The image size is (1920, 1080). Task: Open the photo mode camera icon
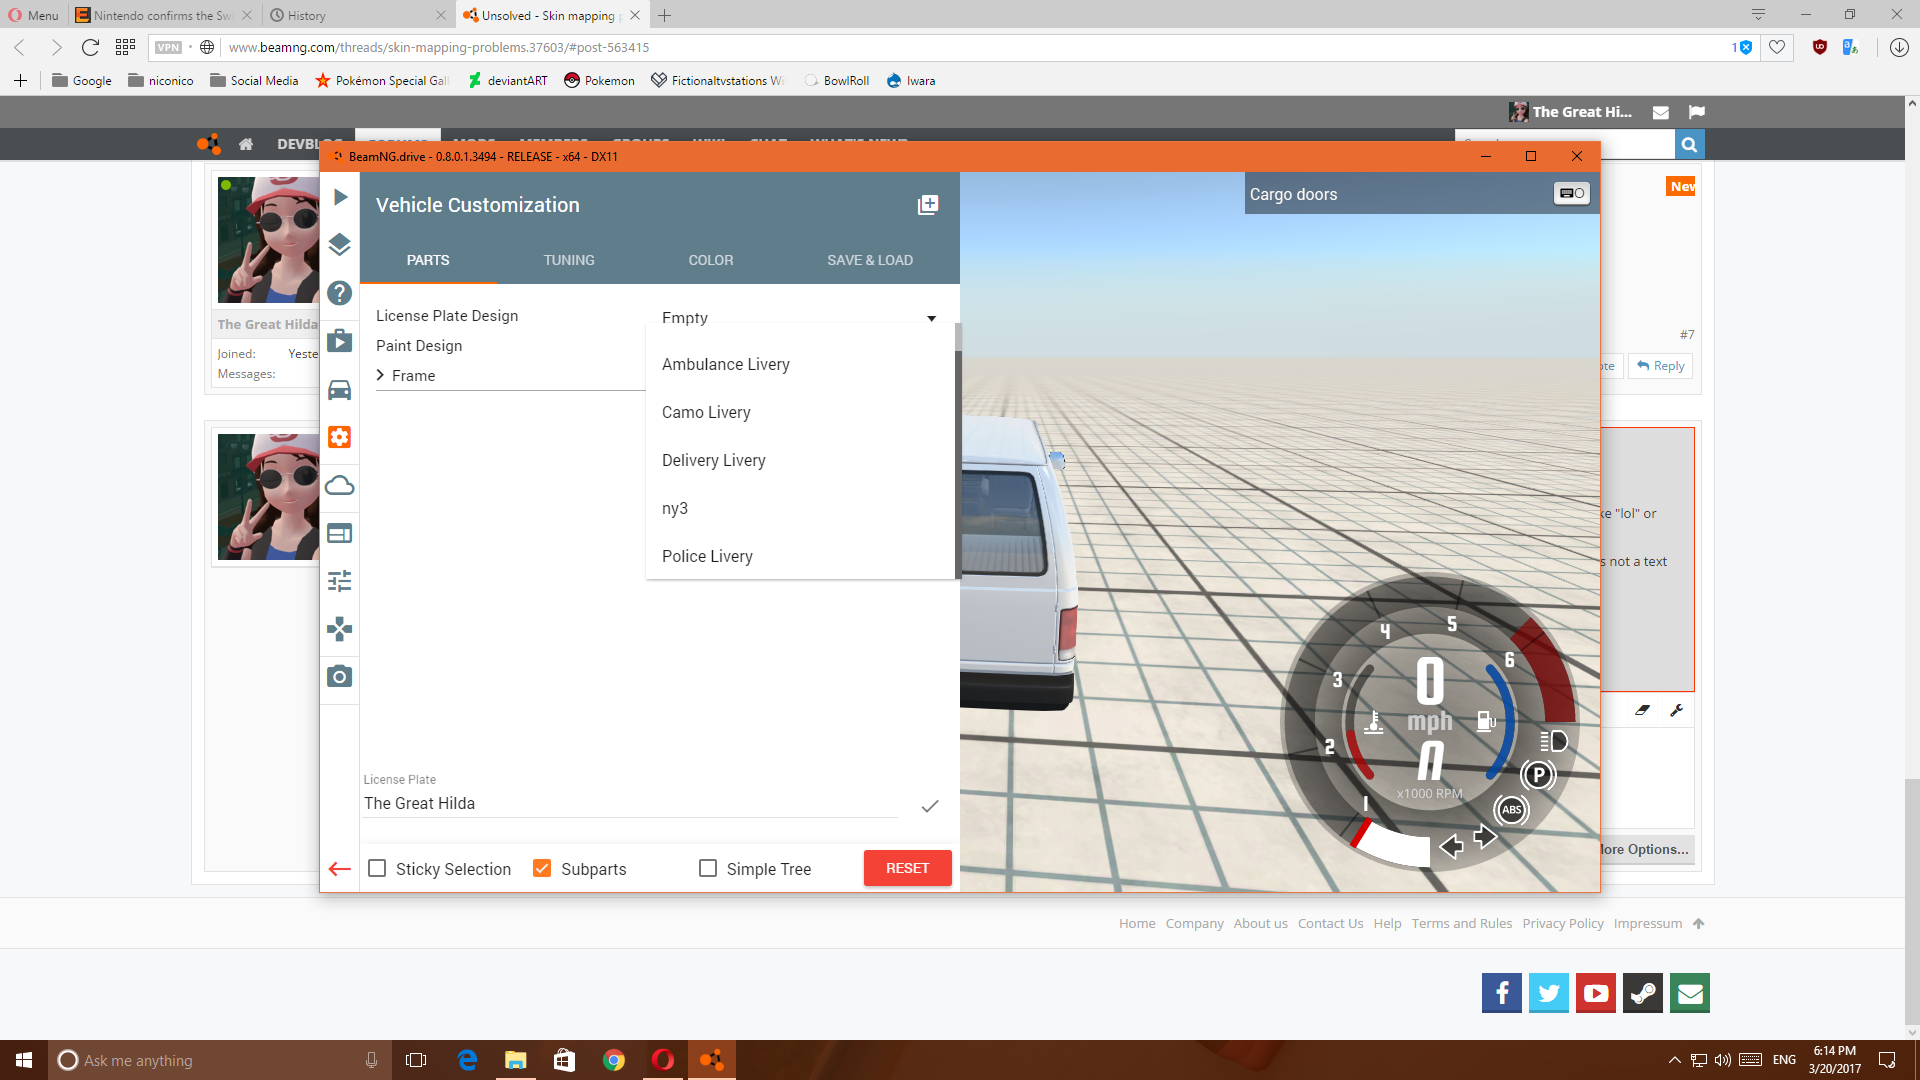click(340, 677)
